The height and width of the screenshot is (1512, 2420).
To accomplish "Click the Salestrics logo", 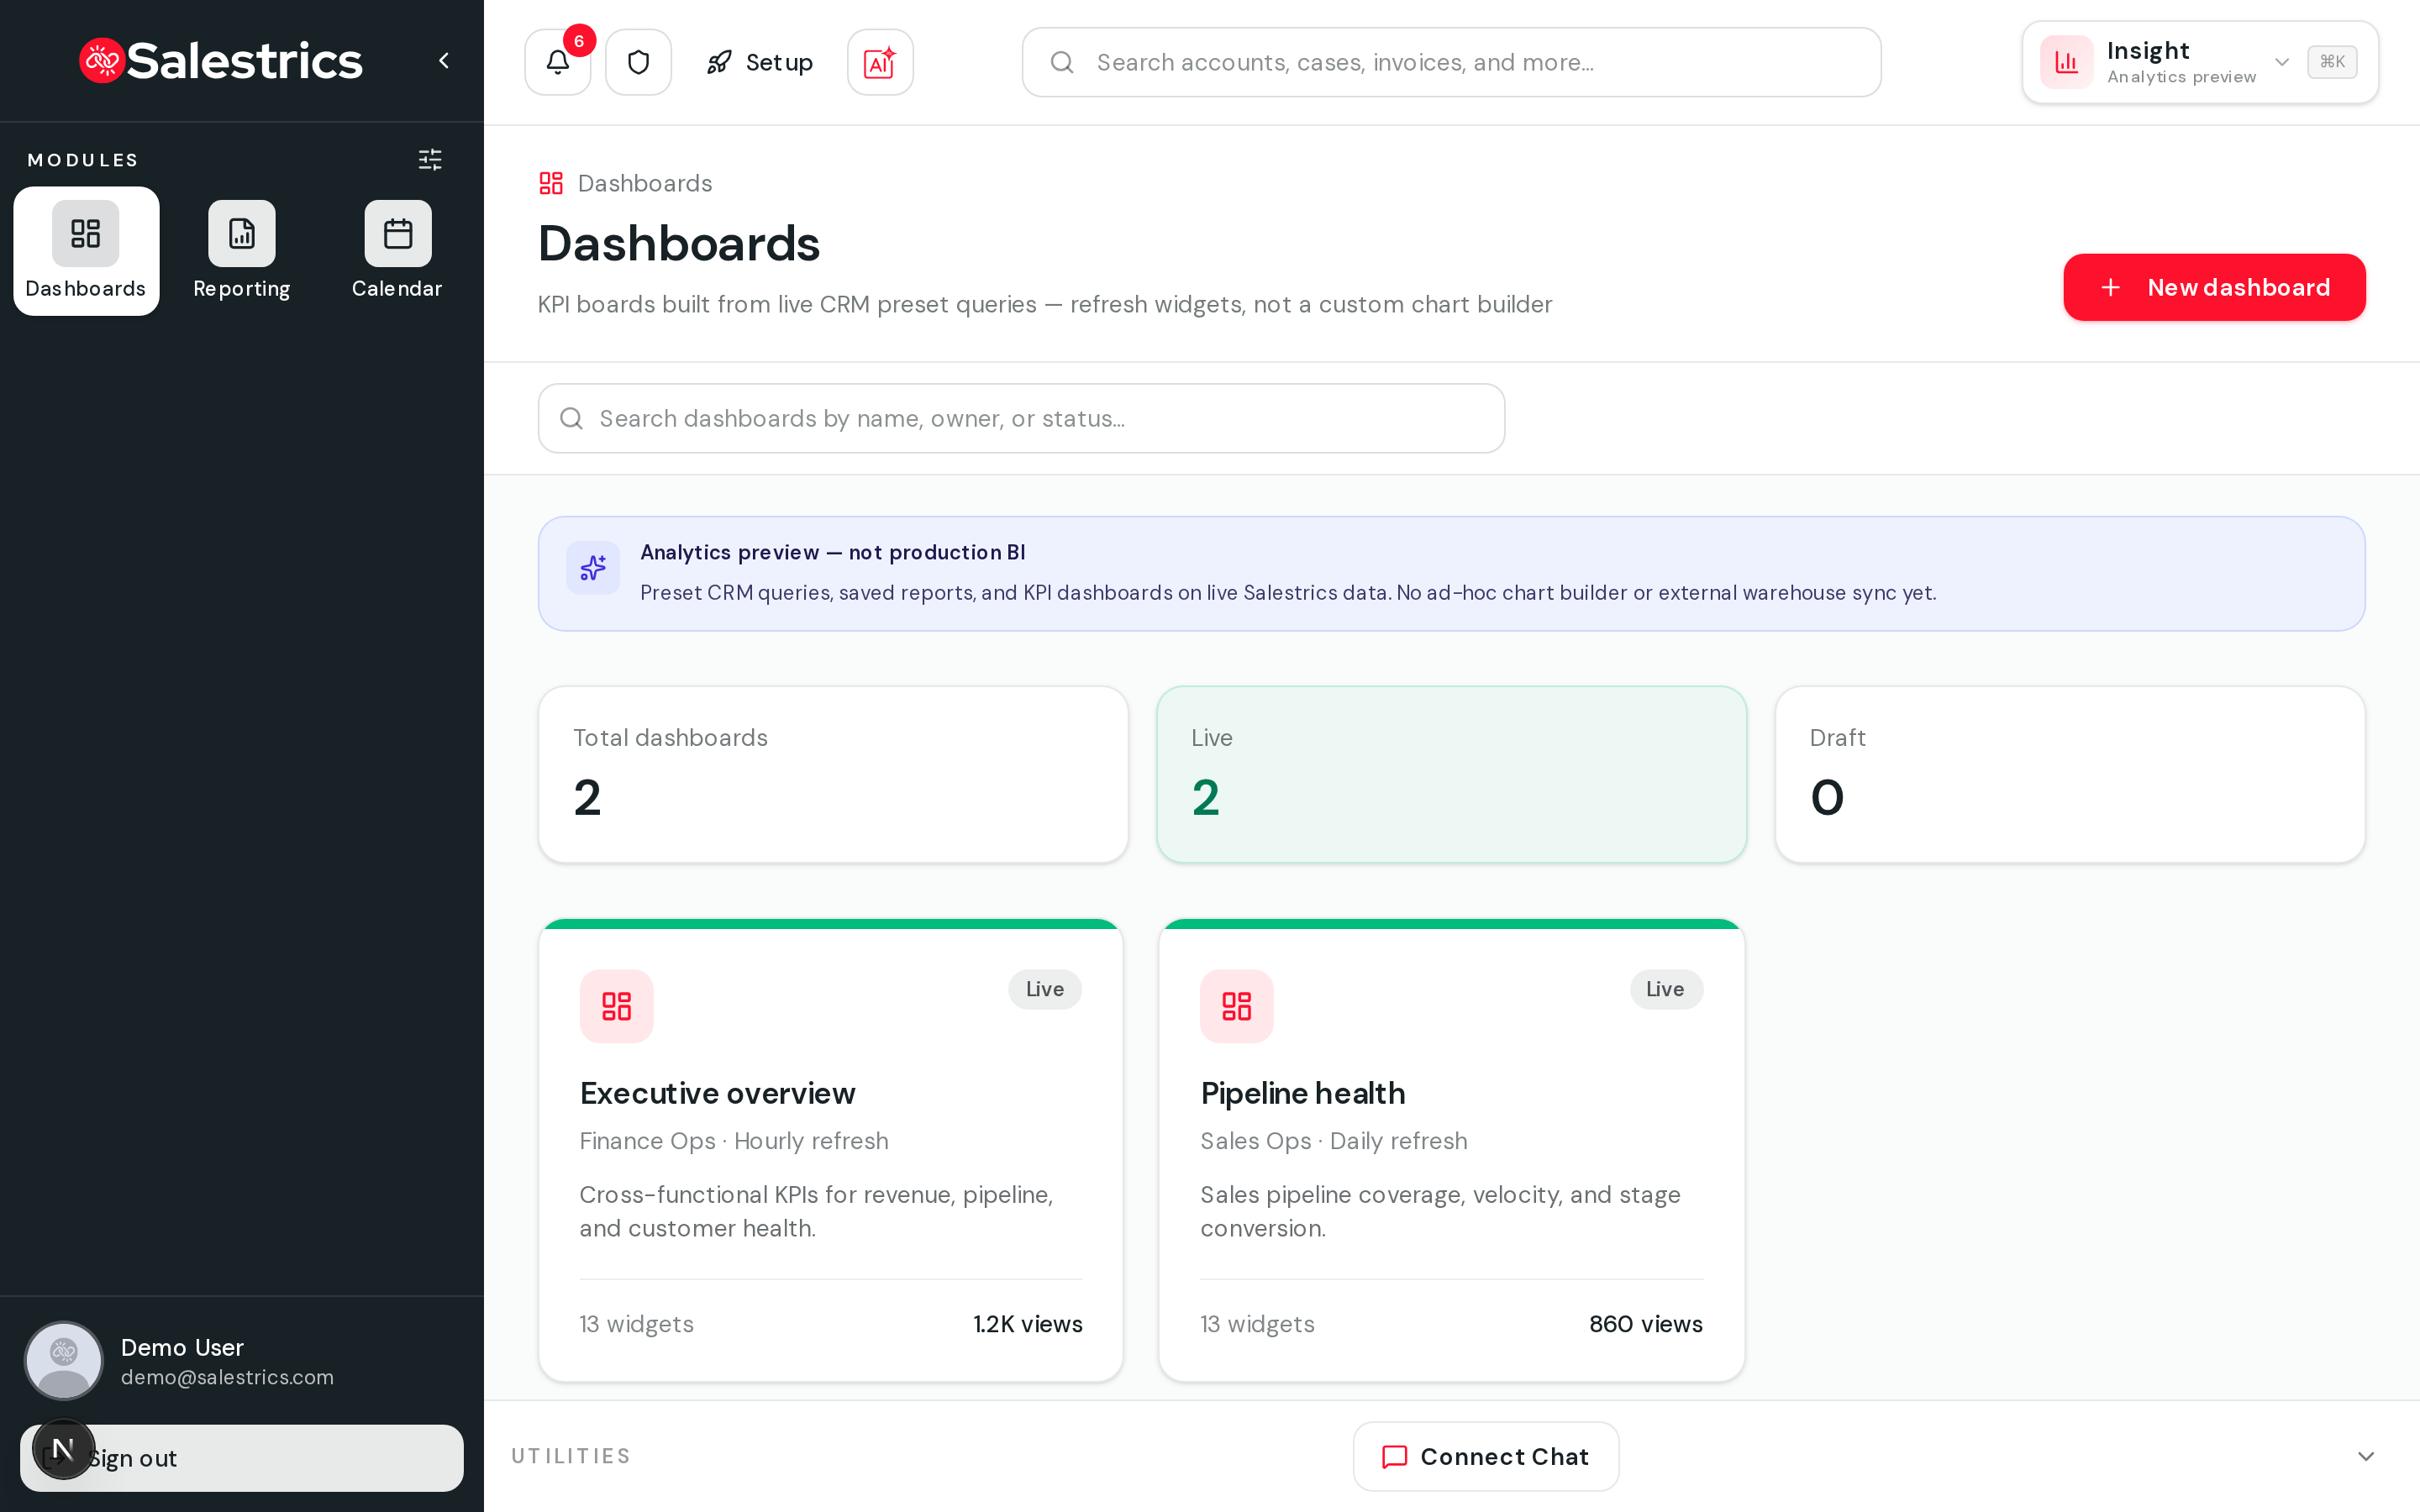I will tap(221, 61).
